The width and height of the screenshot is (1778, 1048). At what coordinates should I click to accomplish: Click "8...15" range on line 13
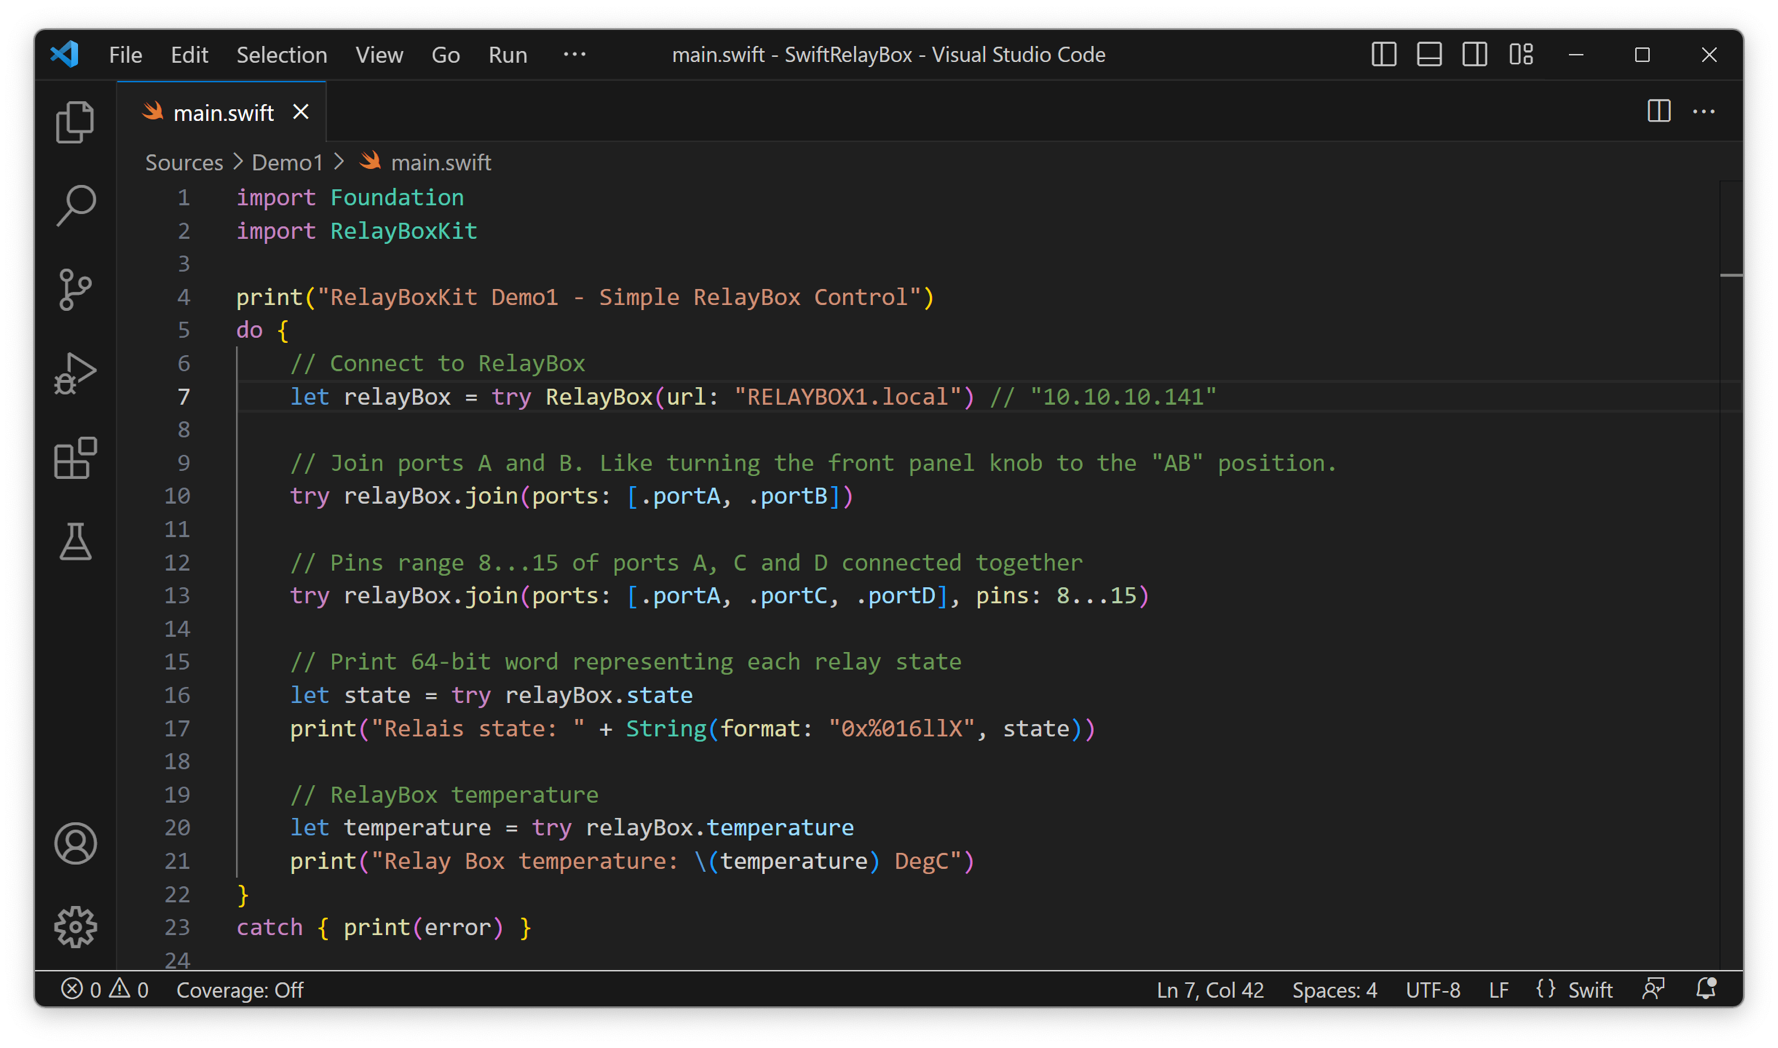(x=1096, y=596)
